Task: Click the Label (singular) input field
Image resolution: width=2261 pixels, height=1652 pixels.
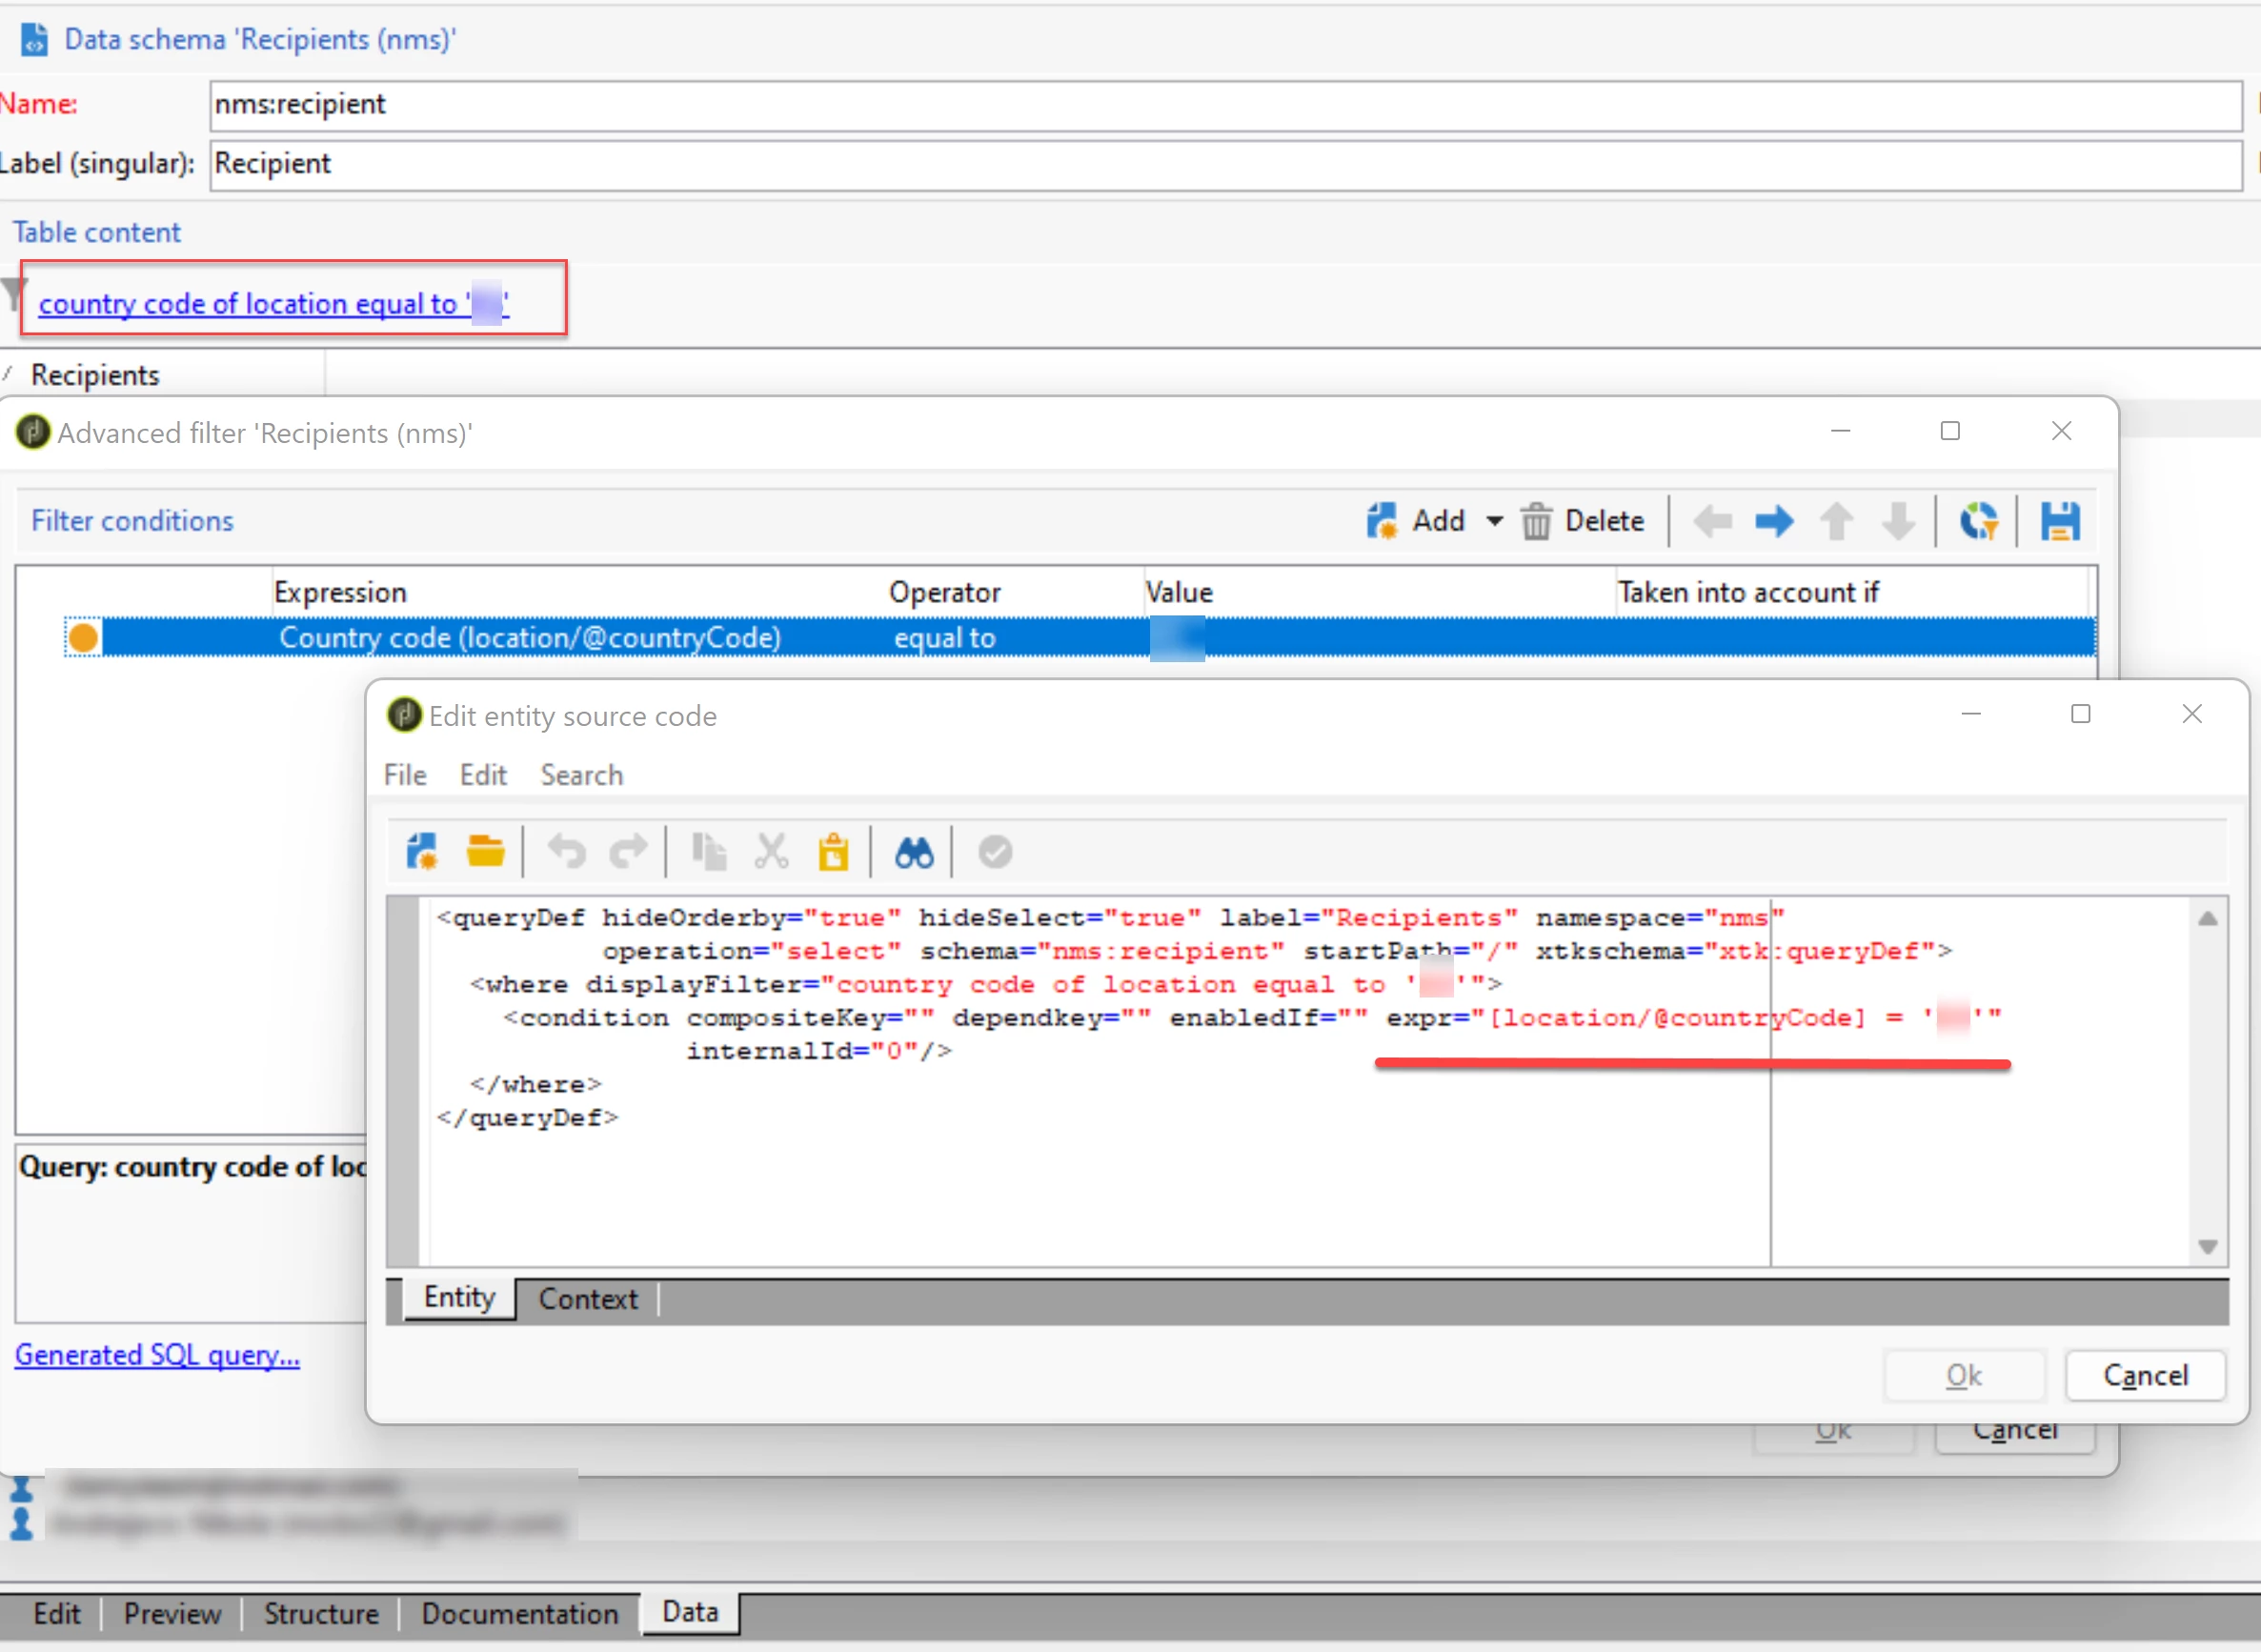Action: [x=1224, y=164]
